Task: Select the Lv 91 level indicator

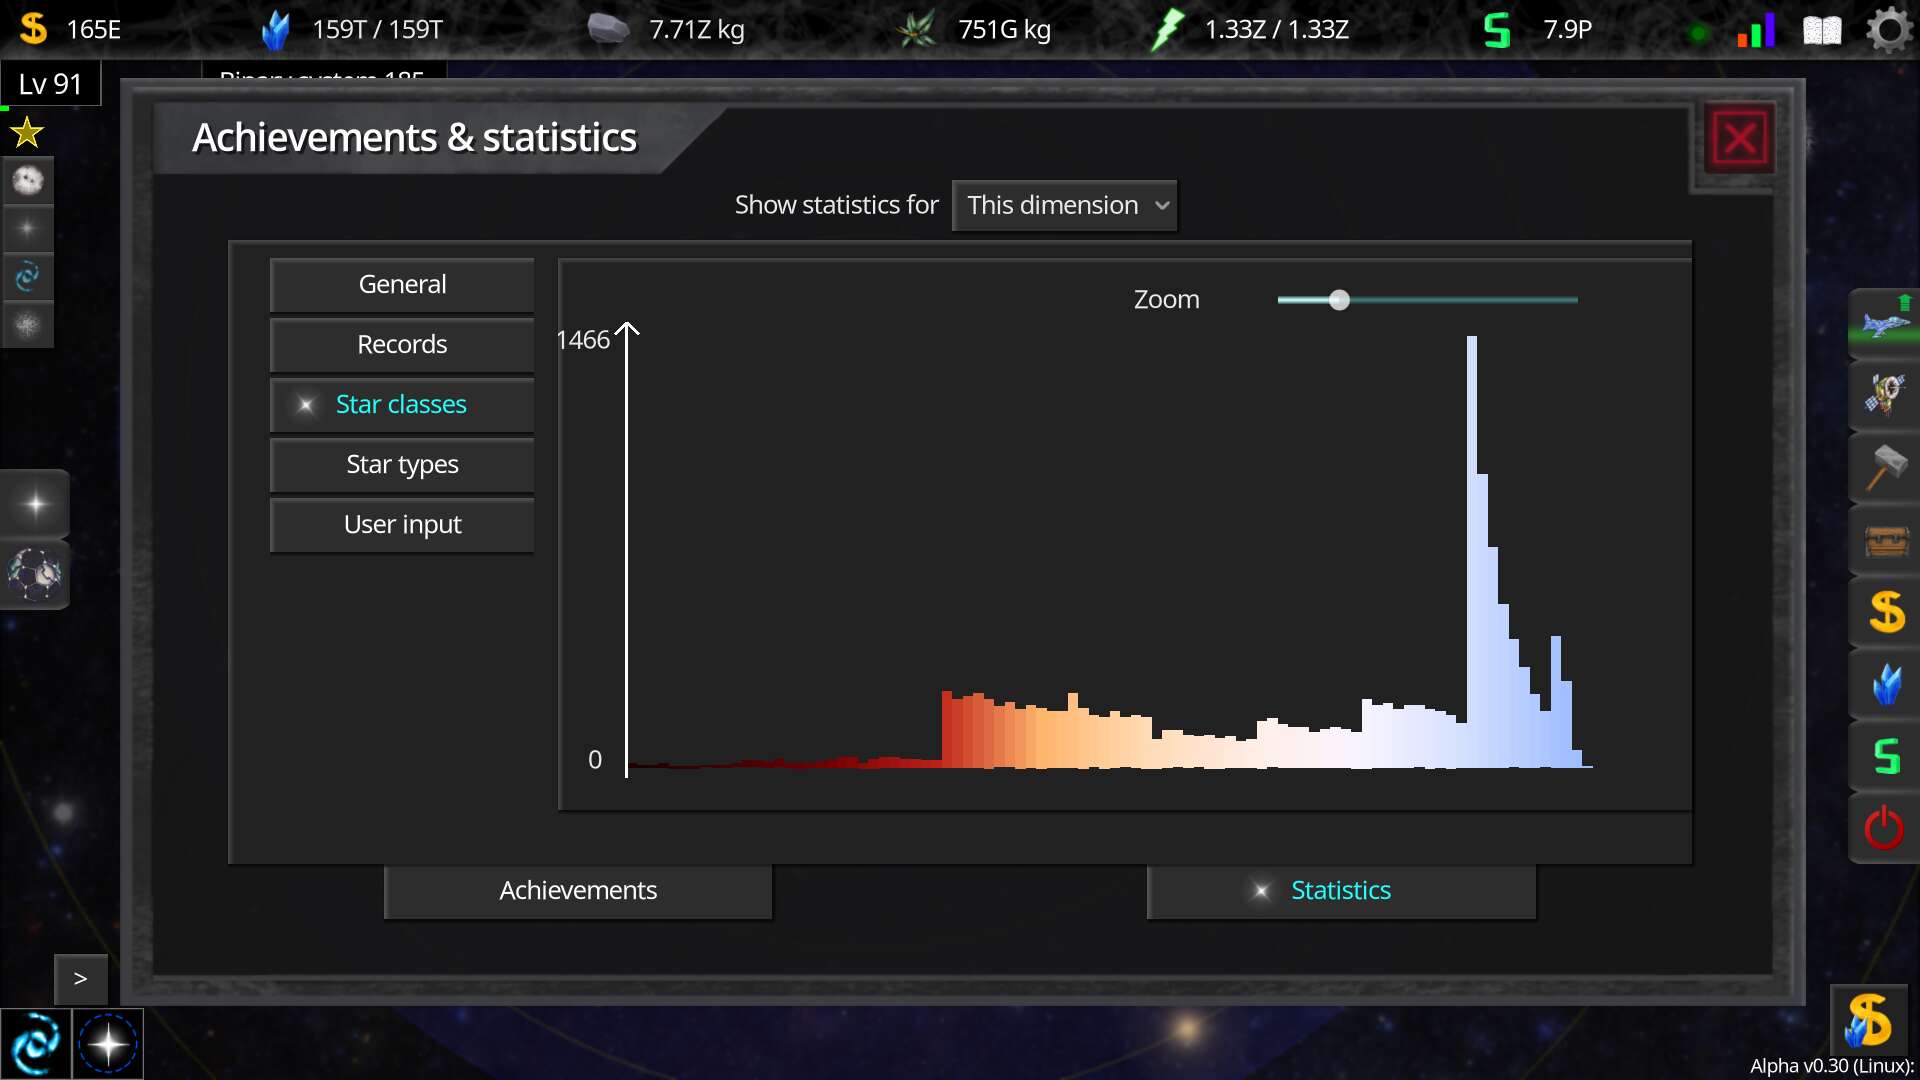Action: pyautogui.click(x=50, y=84)
